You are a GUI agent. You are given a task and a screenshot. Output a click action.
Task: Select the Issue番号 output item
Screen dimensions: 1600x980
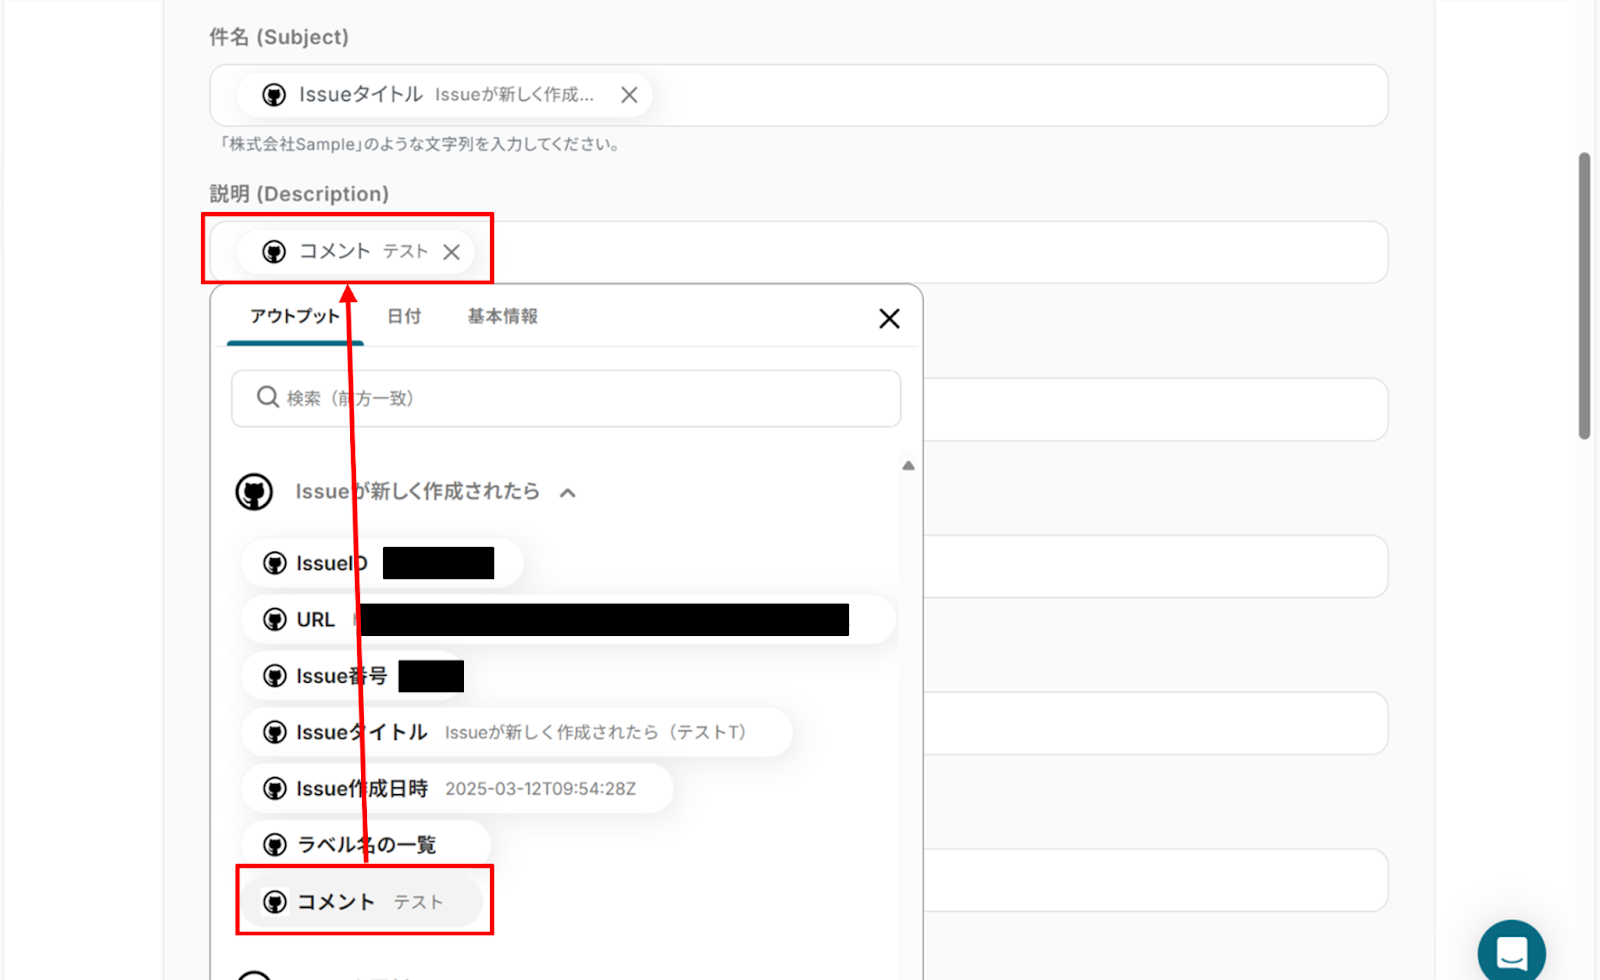click(x=355, y=676)
